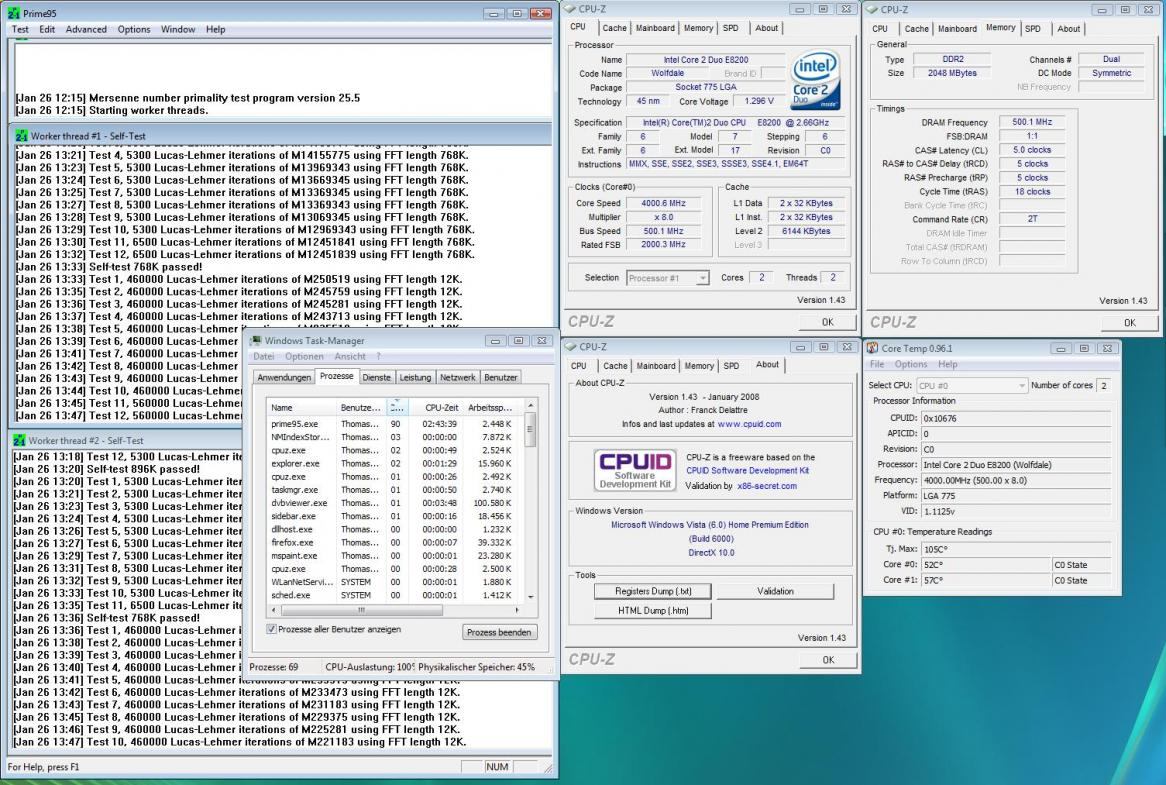Toggle 'Prozesse aller Benutzer anzeigen' checkbox
The image size is (1166, 785).
(271, 629)
